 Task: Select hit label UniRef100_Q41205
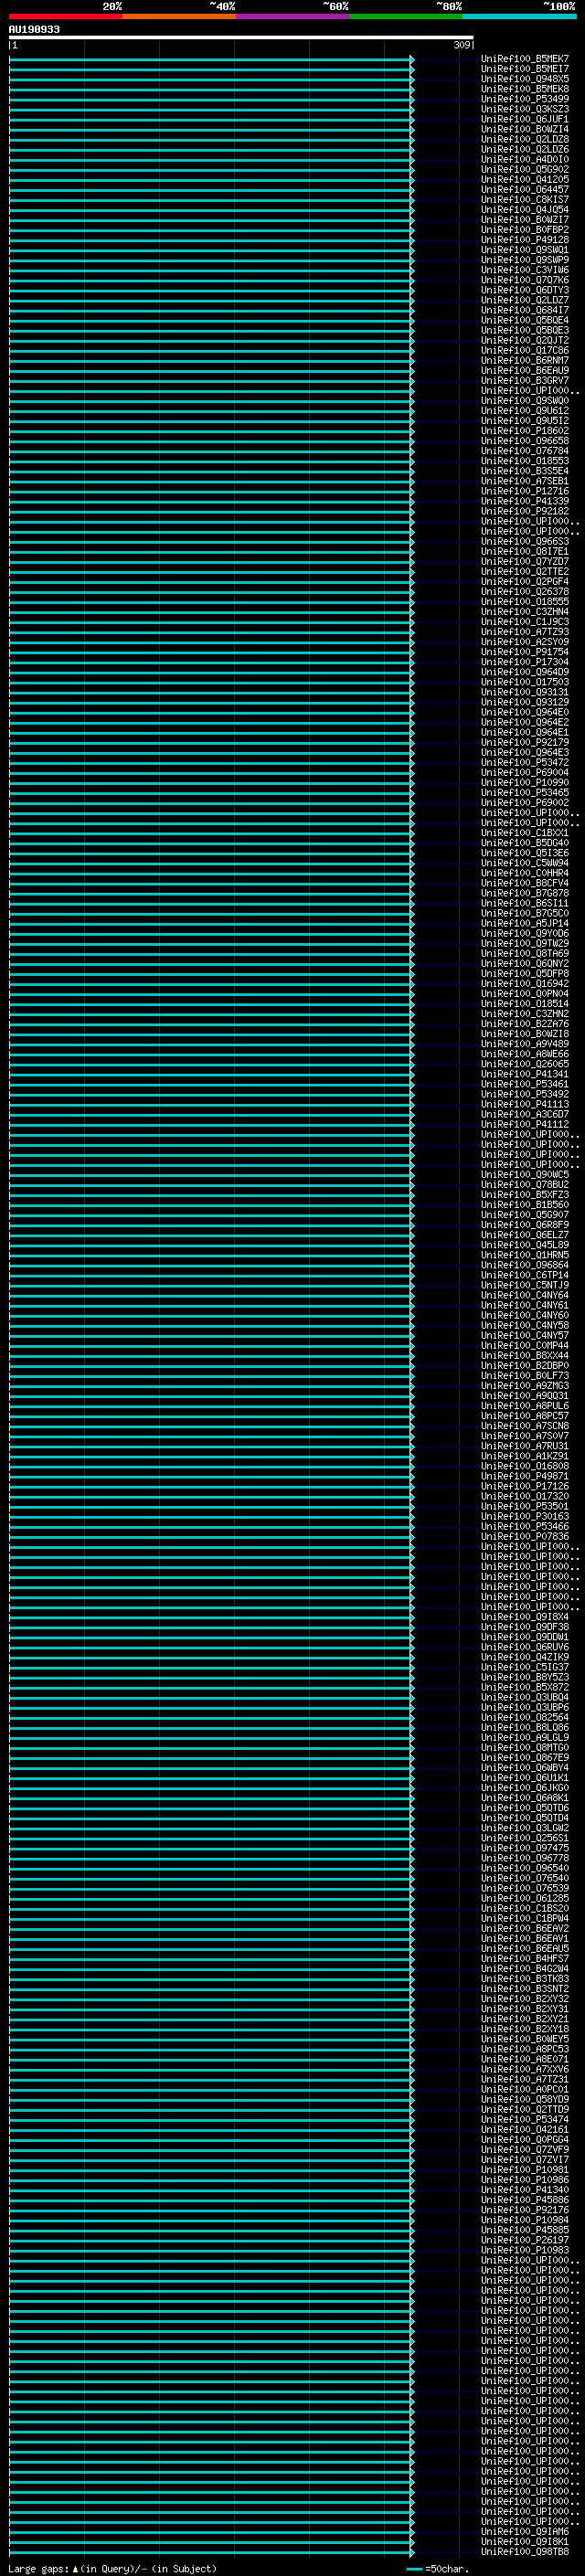[x=525, y=180]
